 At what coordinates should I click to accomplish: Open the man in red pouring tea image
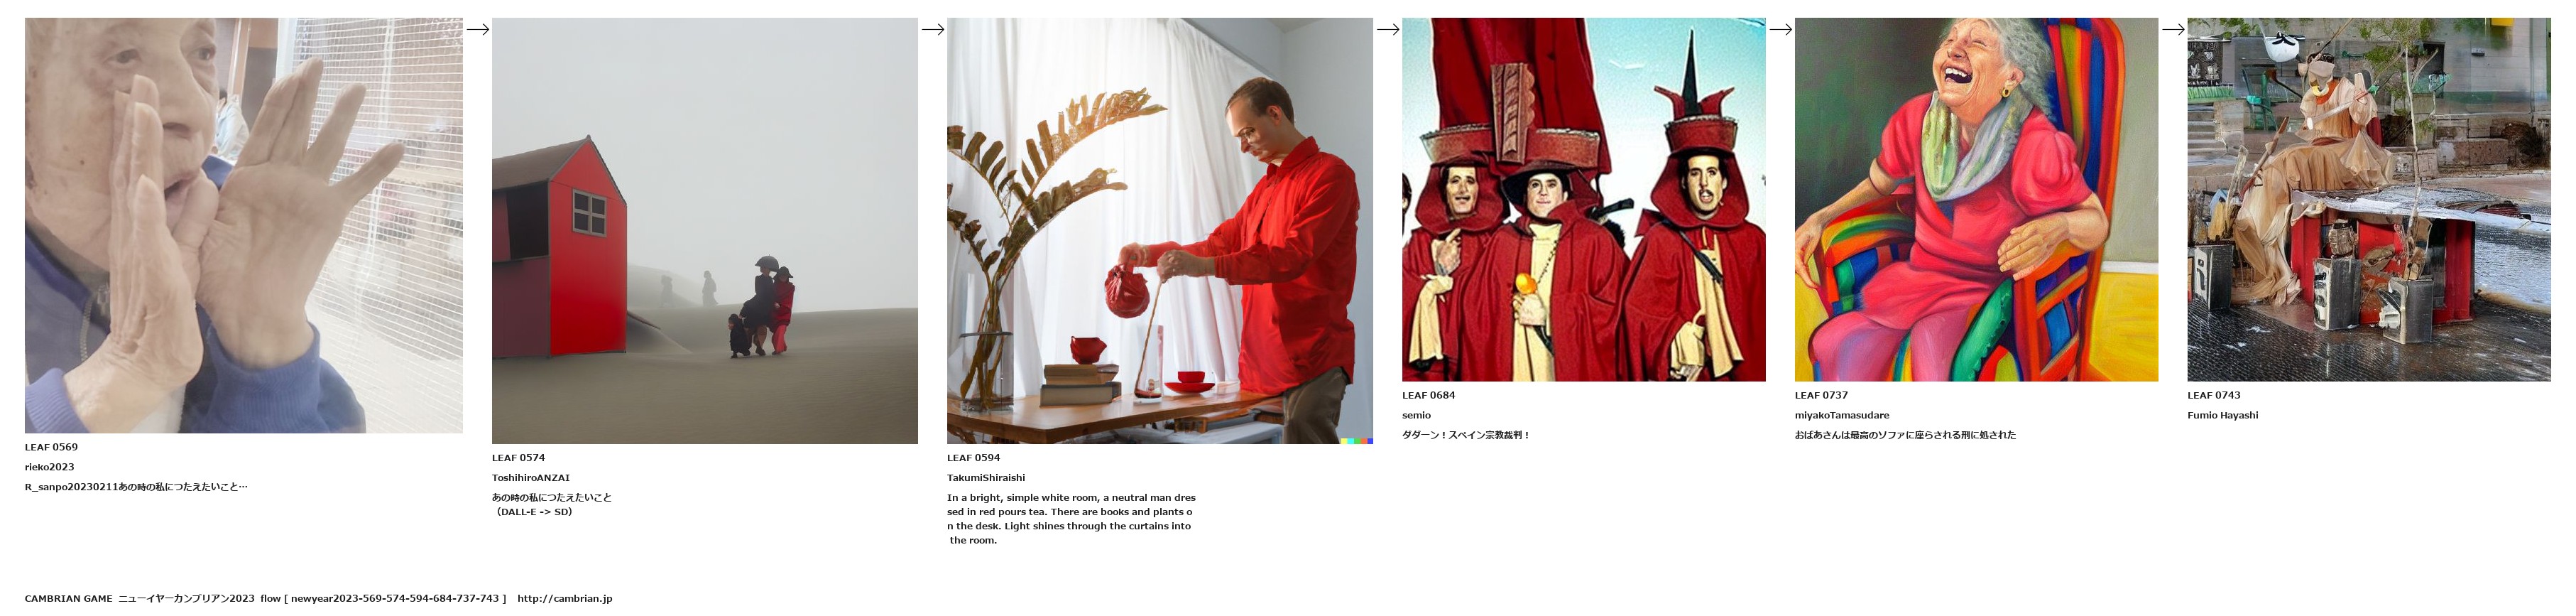1160,231
